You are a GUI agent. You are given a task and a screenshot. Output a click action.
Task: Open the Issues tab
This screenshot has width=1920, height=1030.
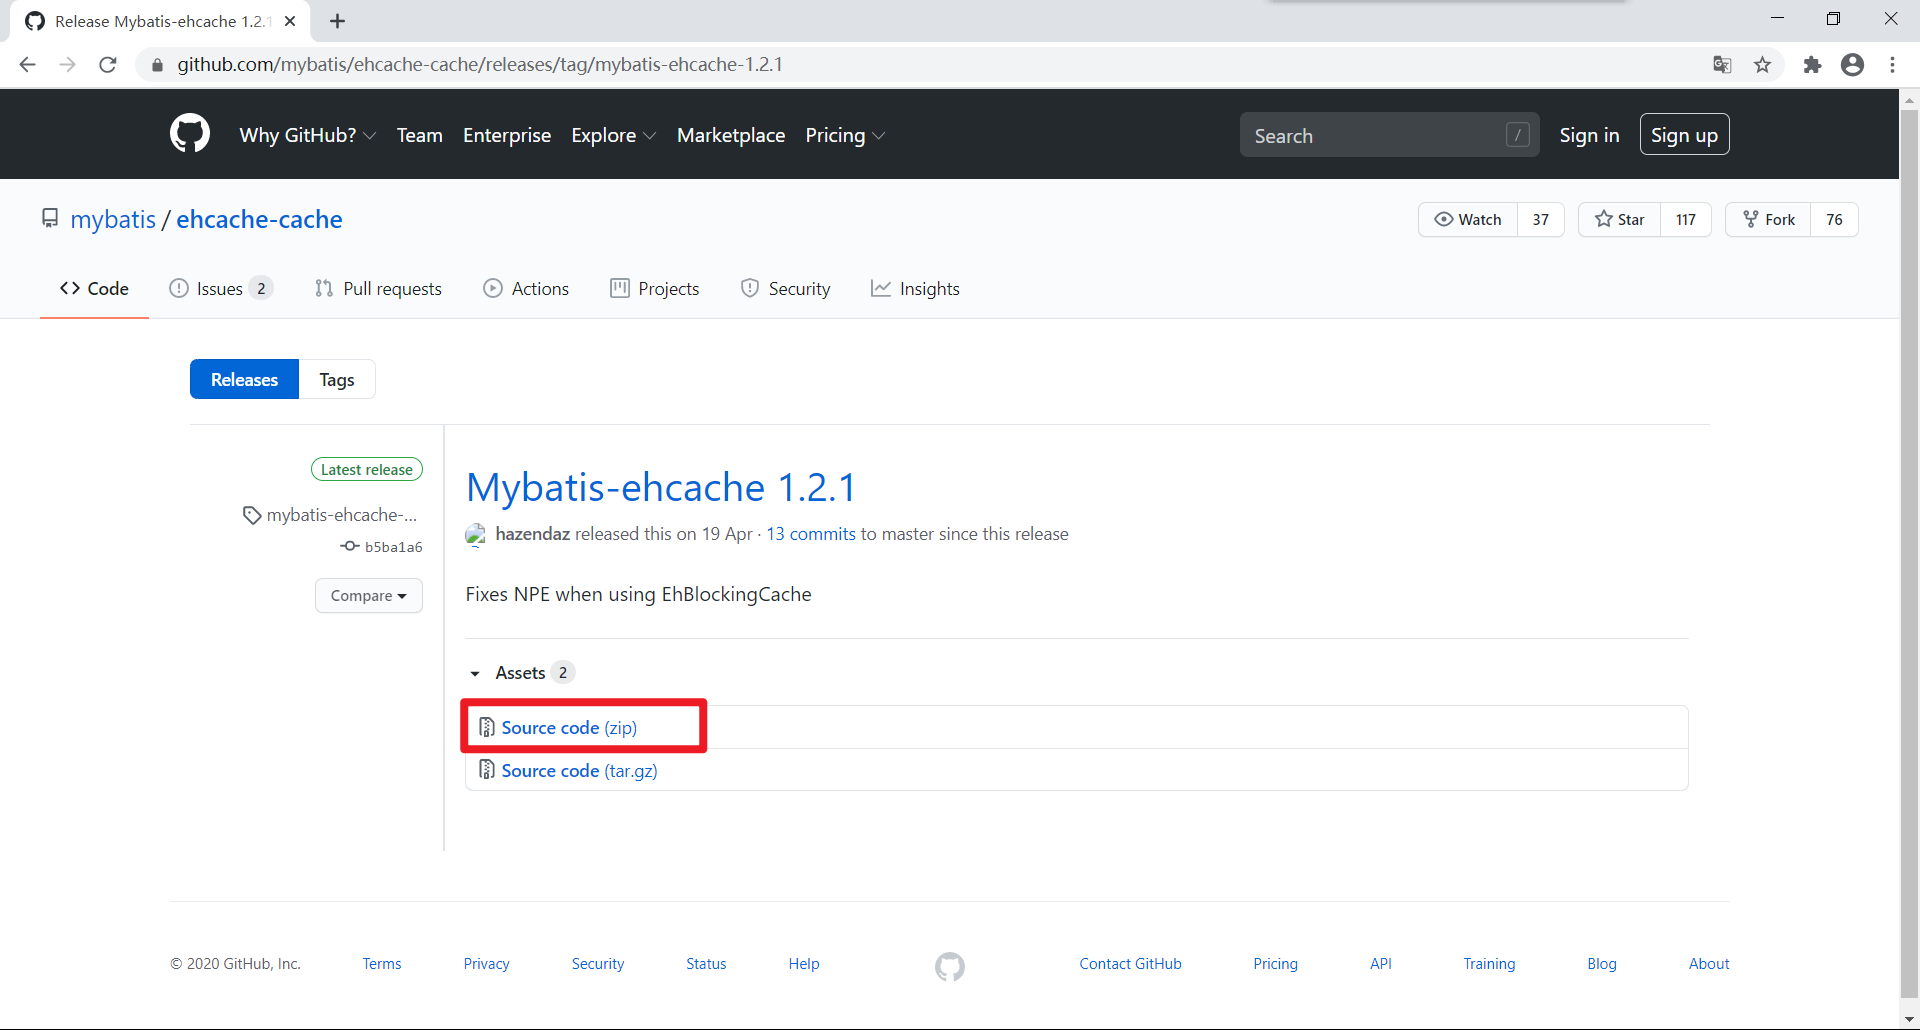click(221, 288)
